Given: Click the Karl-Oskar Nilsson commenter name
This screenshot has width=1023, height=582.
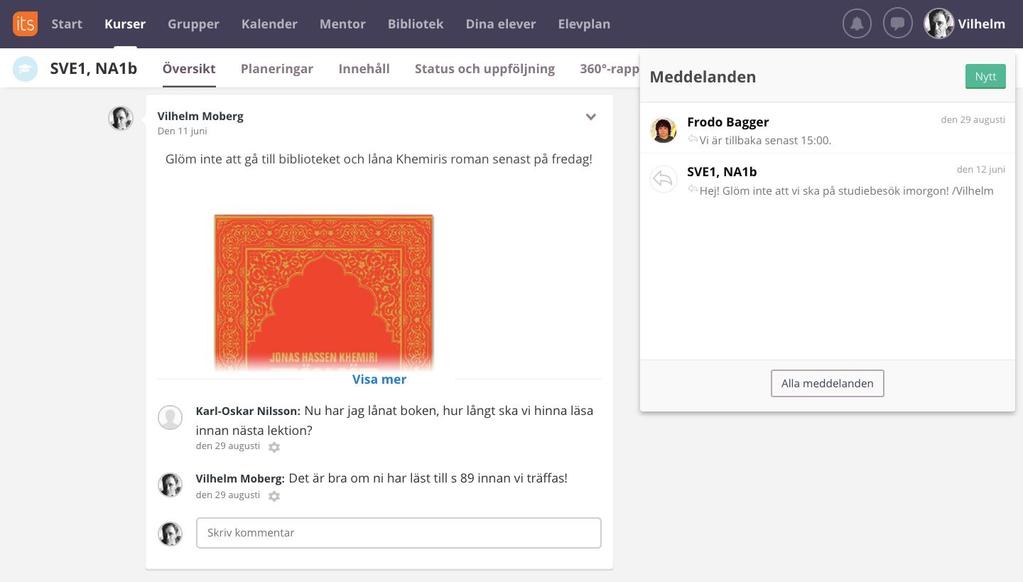Looking at the screenshot, I should pyautogui.click(x=248, y=411).
